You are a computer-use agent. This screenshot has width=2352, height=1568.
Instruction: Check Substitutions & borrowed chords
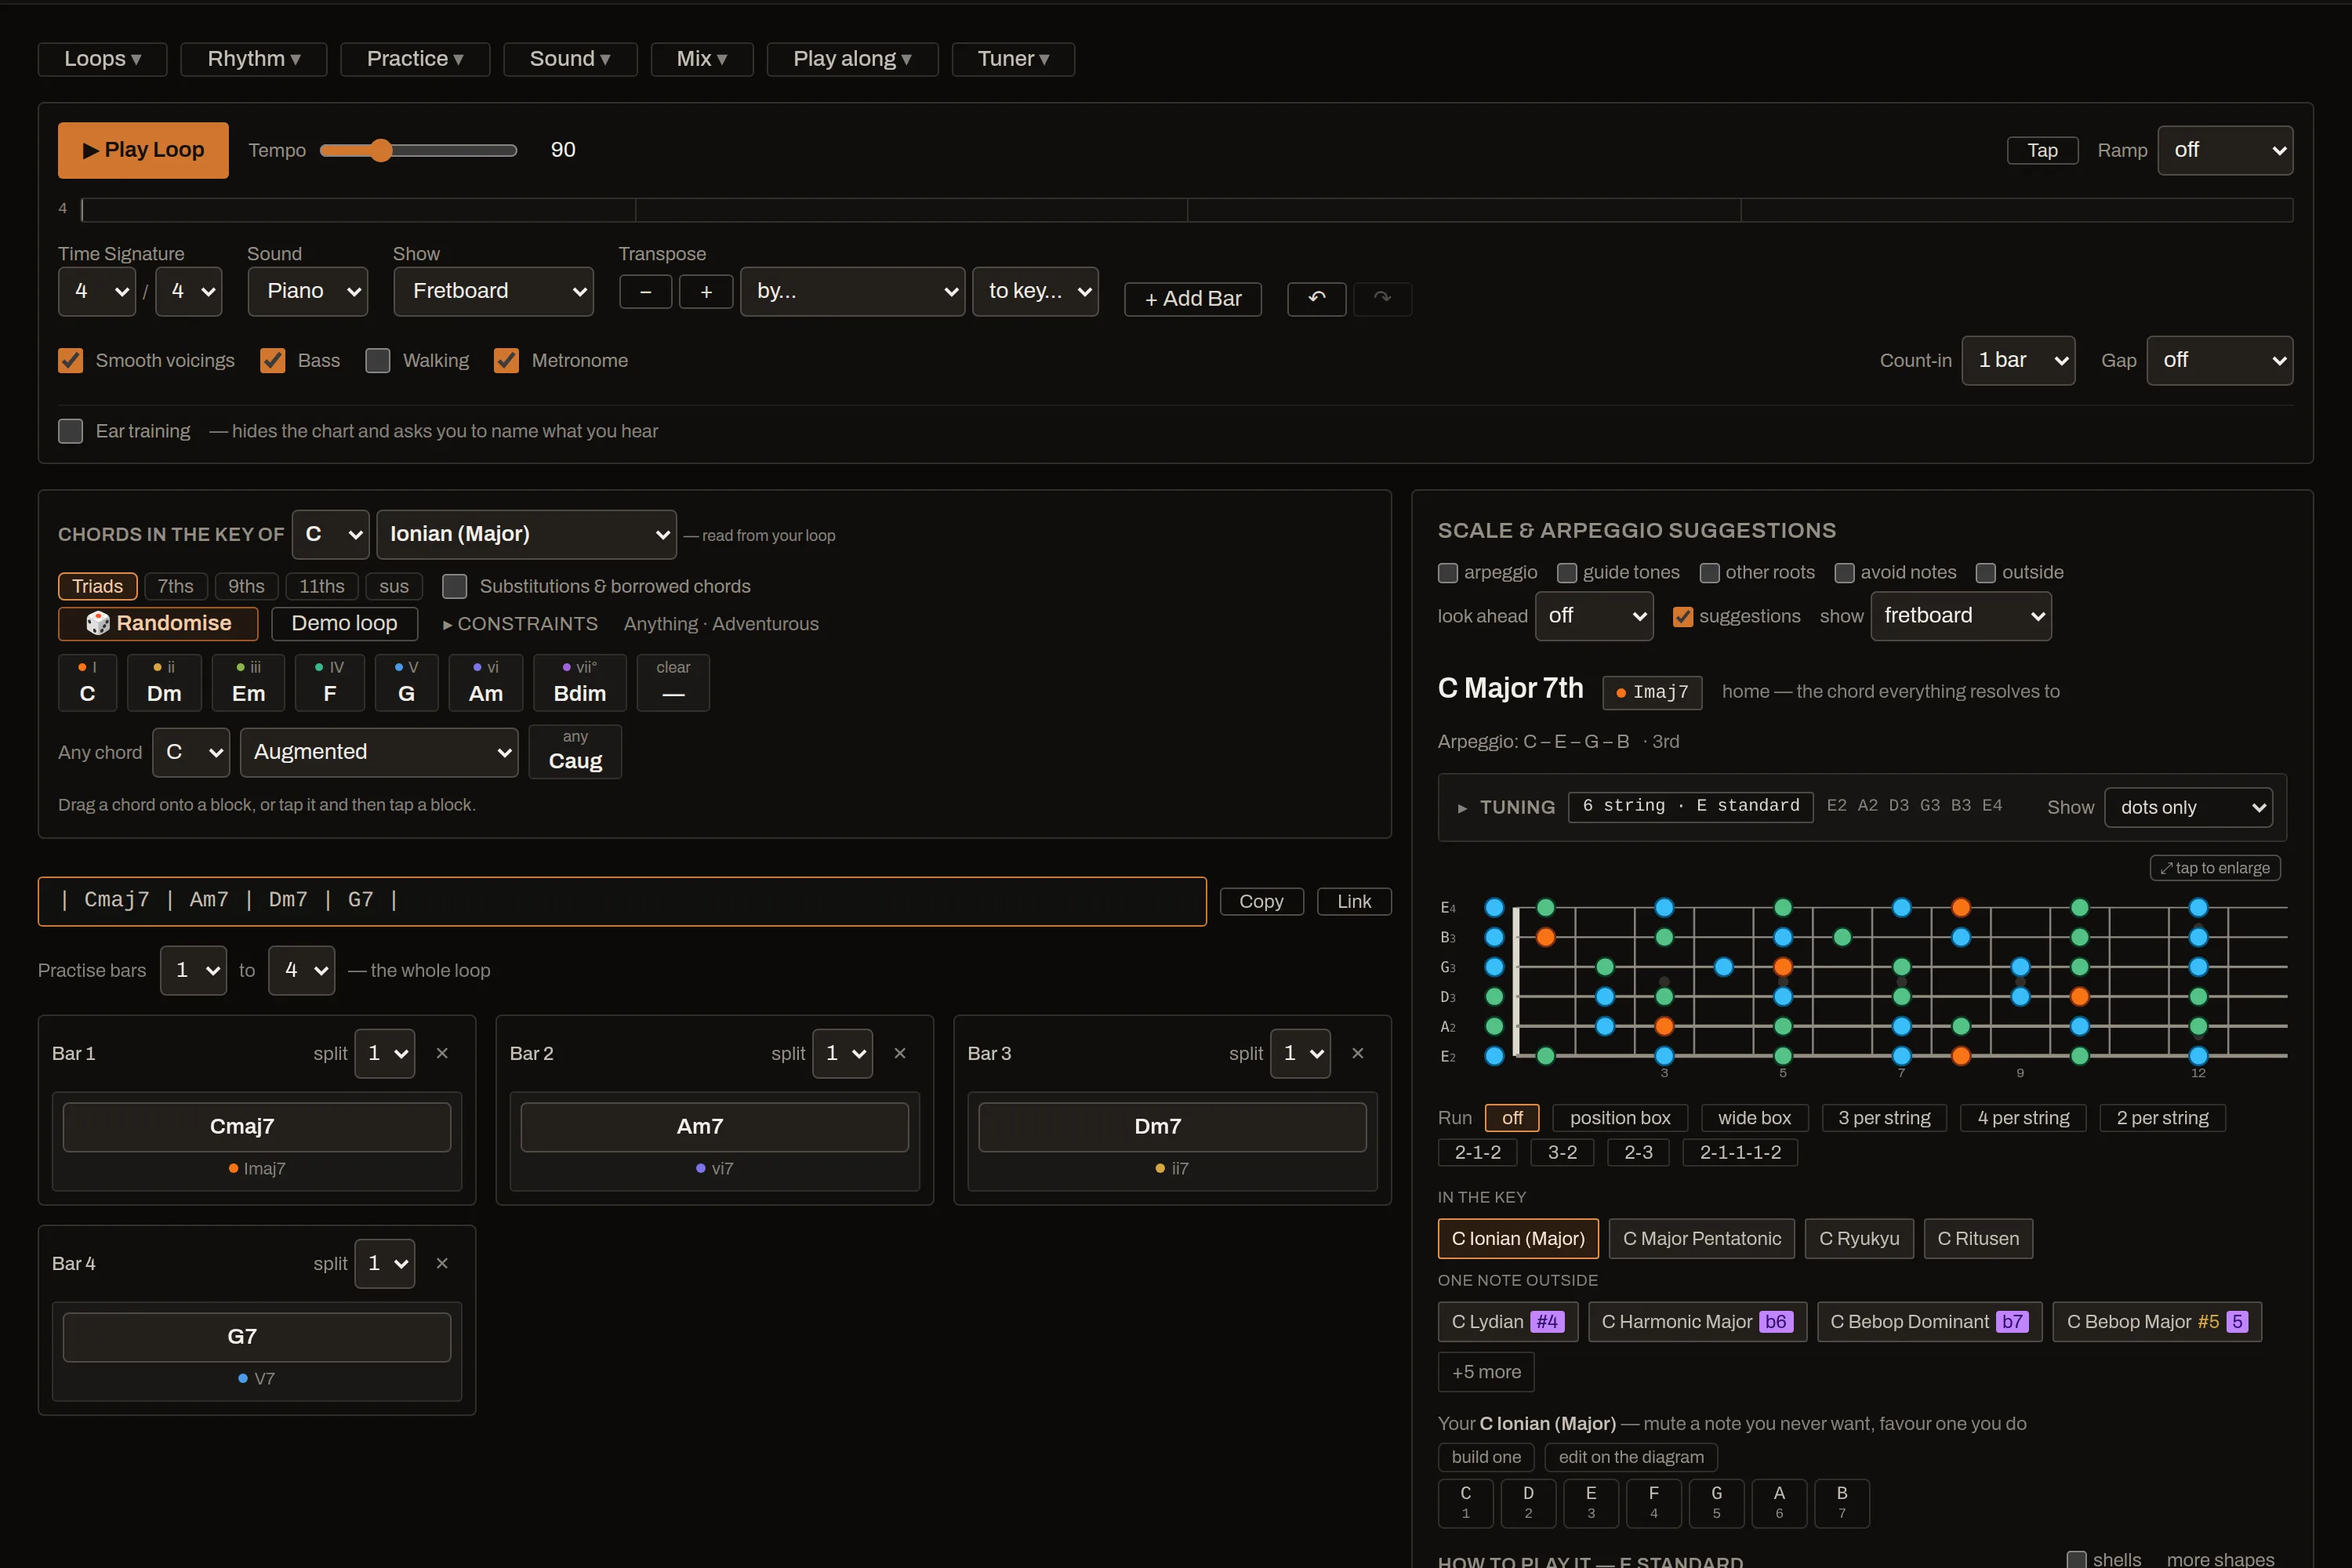454,586
